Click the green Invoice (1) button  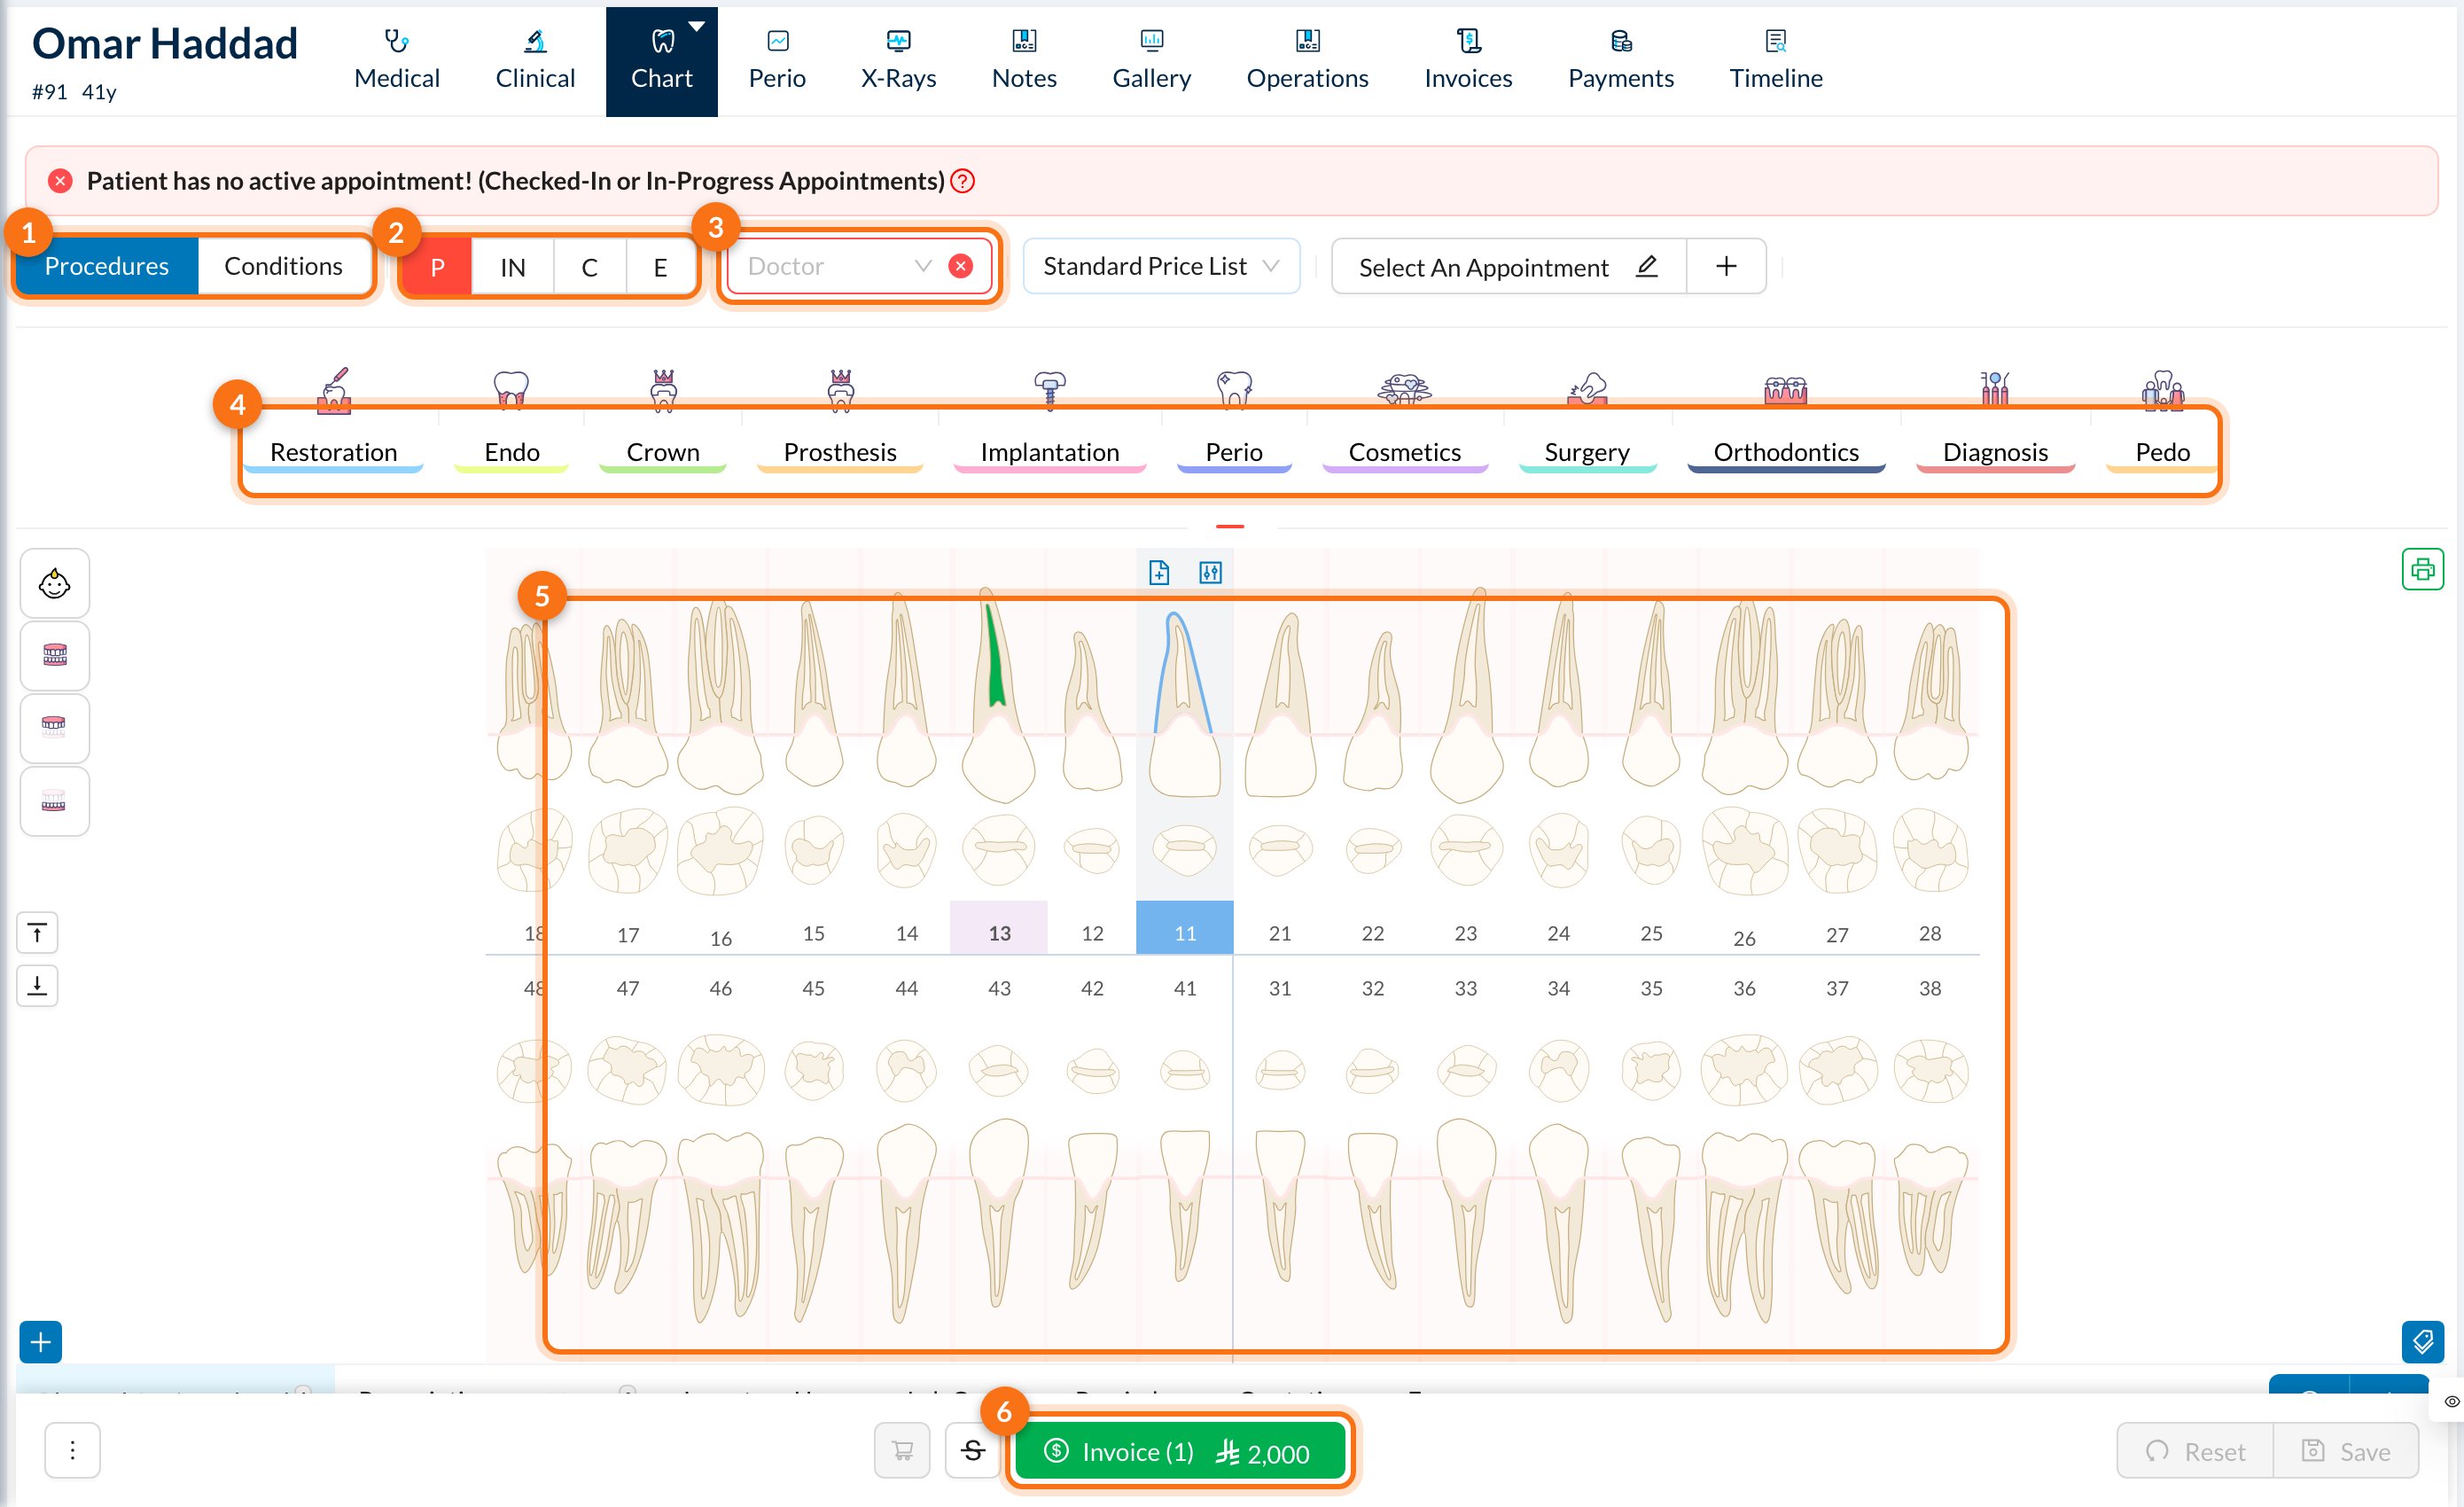1179,1451
